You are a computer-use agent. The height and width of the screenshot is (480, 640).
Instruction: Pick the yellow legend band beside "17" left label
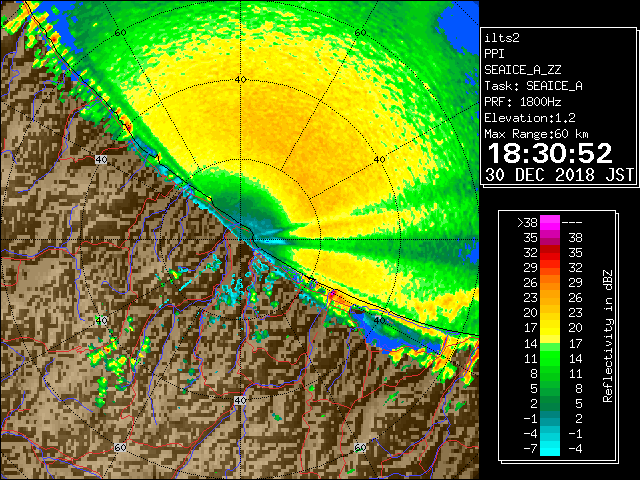click(550, 328)
